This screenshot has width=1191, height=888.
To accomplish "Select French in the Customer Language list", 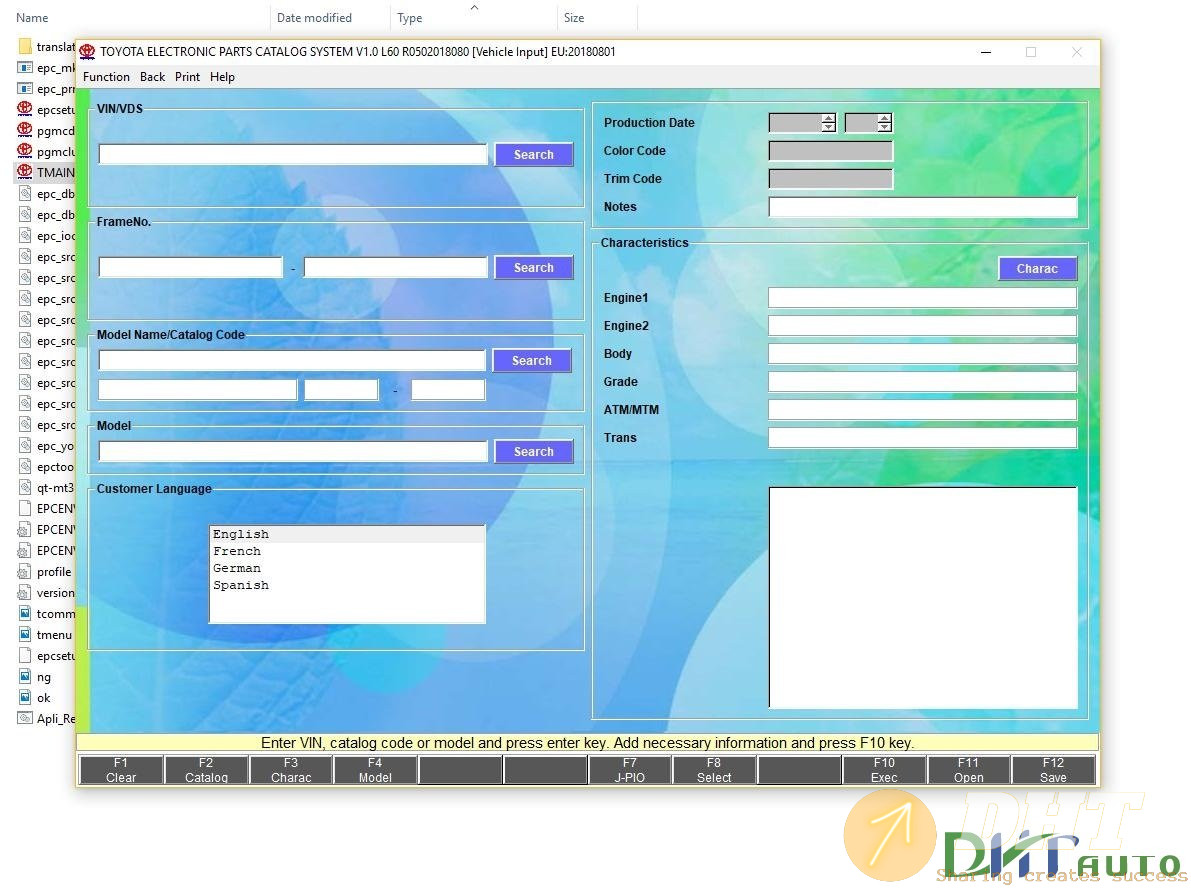I will coord(347,551).
